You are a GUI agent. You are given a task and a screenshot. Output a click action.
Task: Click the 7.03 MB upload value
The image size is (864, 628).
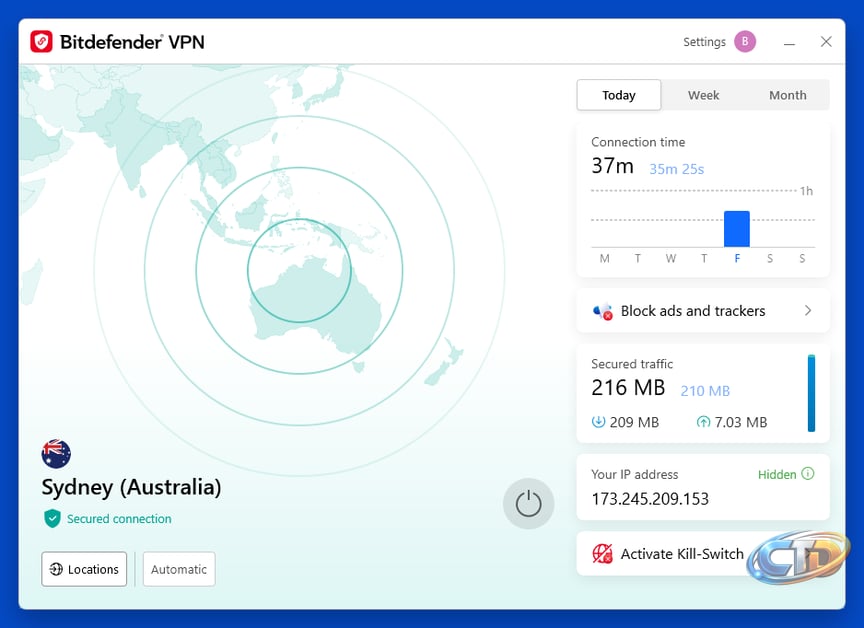pyautogui.click(x=741, y=423)
